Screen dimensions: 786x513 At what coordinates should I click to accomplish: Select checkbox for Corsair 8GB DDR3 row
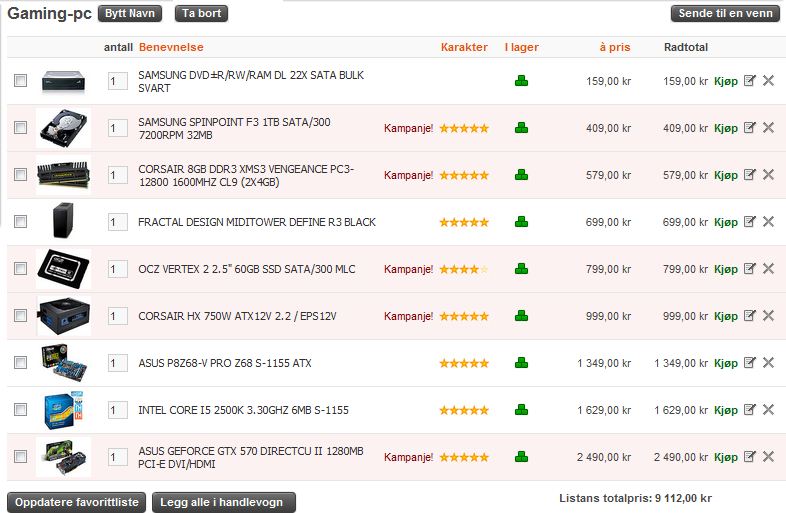click(21, 175)
